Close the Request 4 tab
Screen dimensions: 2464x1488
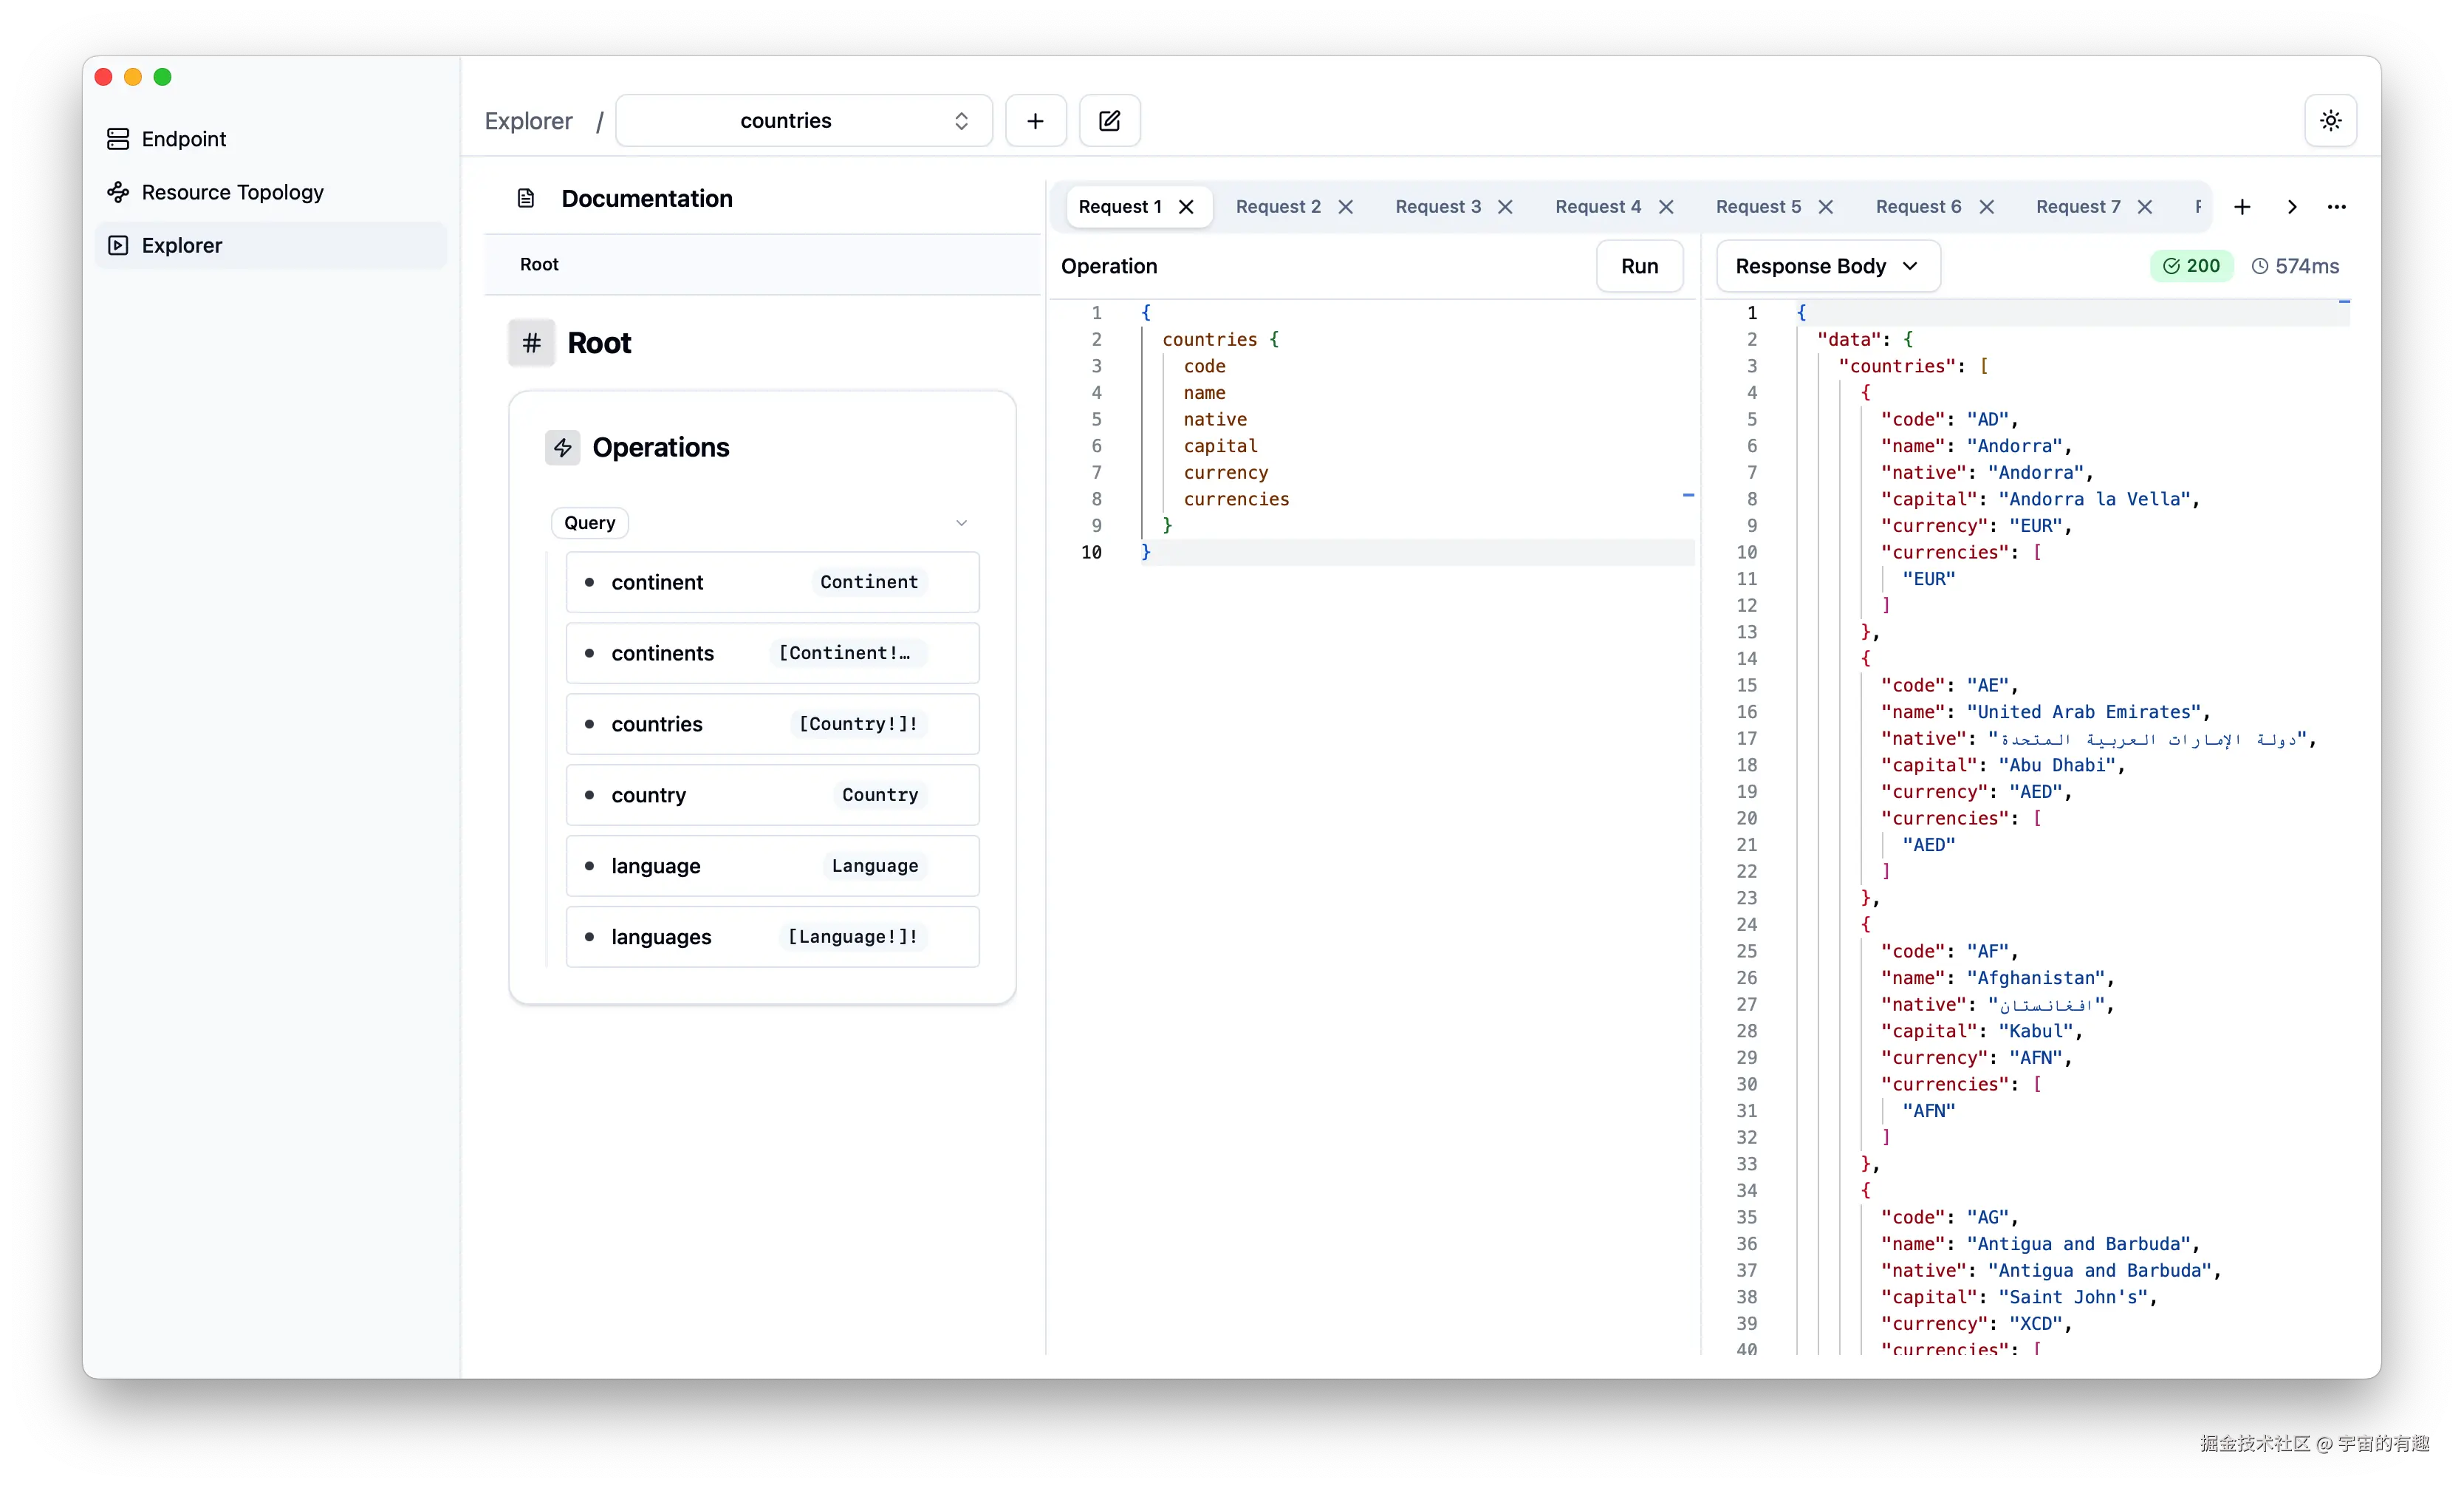[x=1666, y=207]
